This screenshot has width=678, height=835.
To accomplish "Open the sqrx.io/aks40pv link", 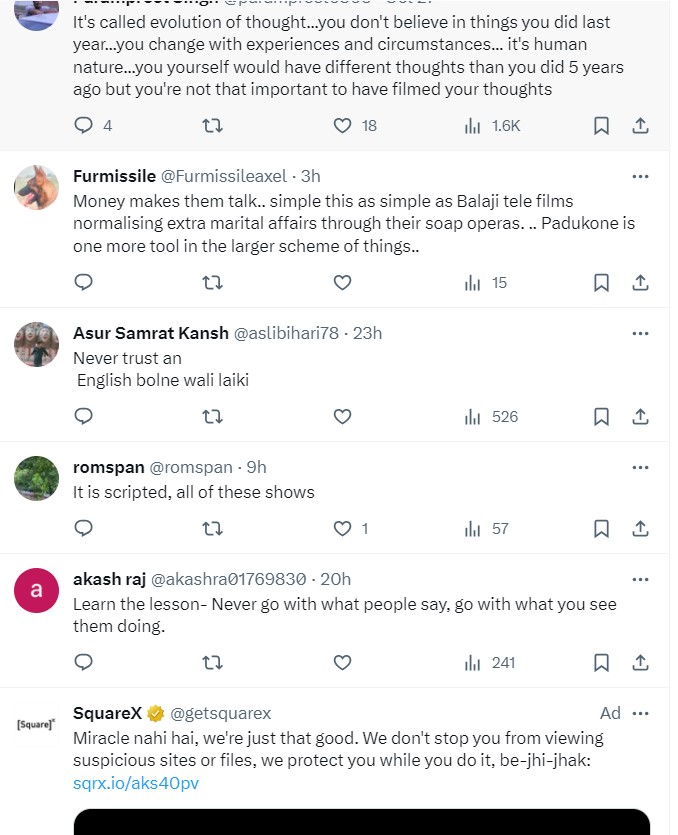I will (136, 783).
